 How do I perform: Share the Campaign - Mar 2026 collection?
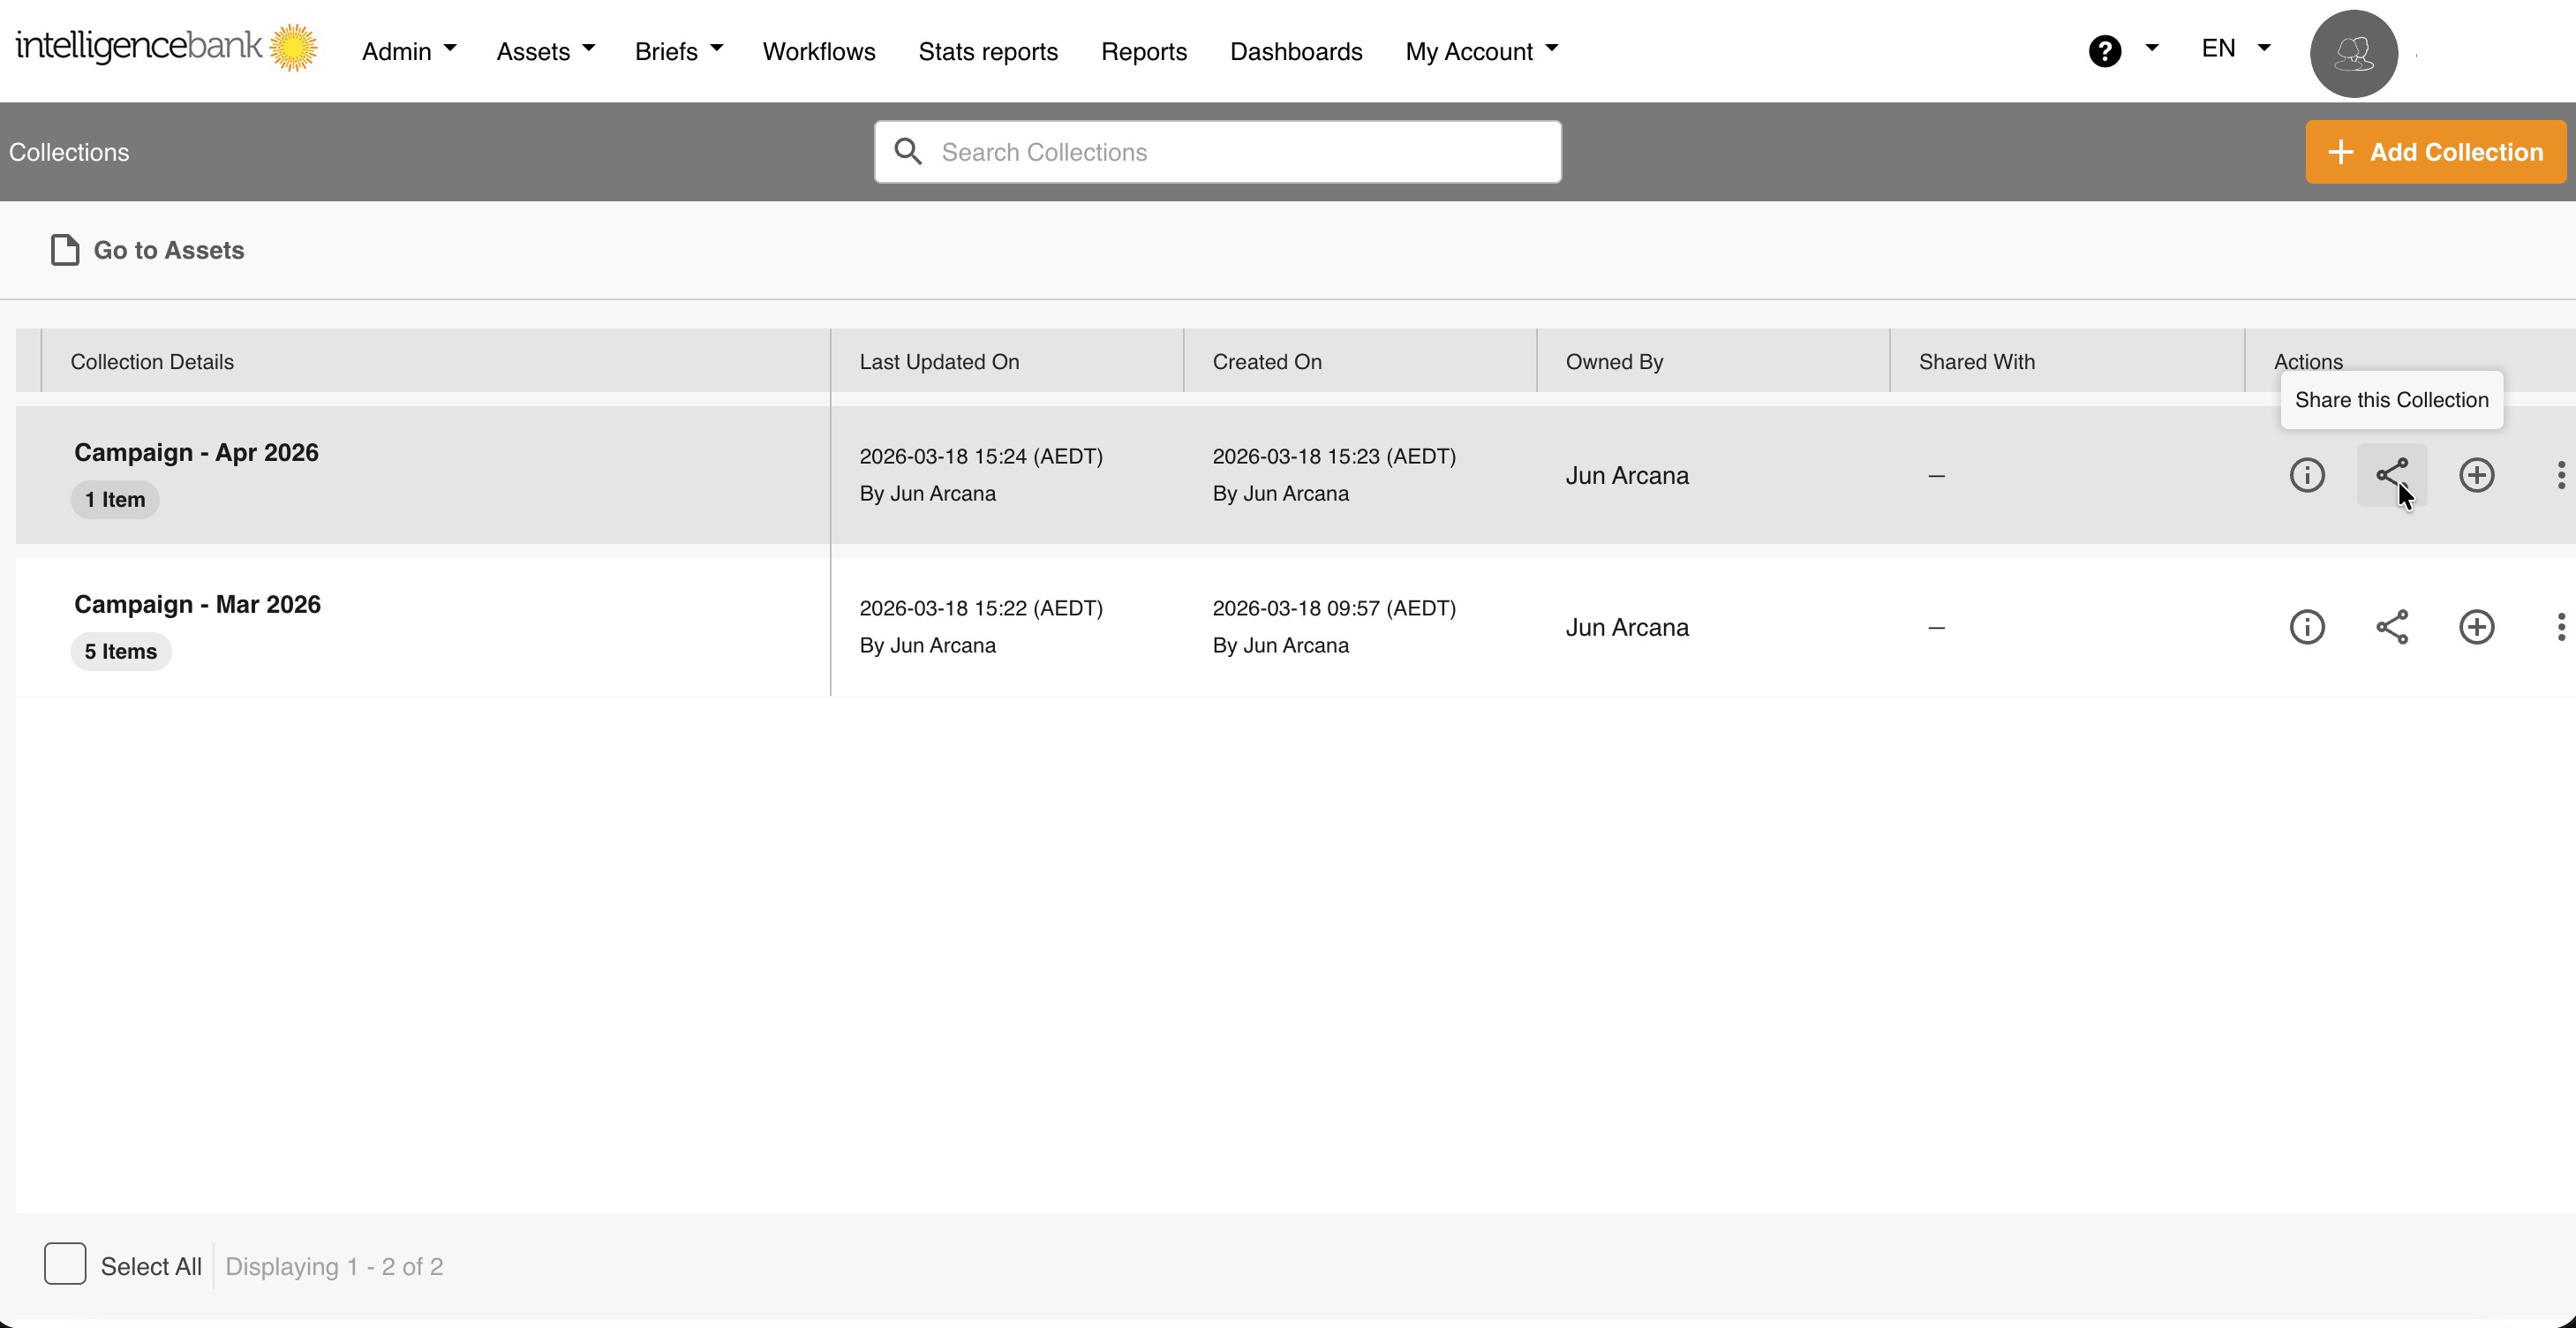2391,627
